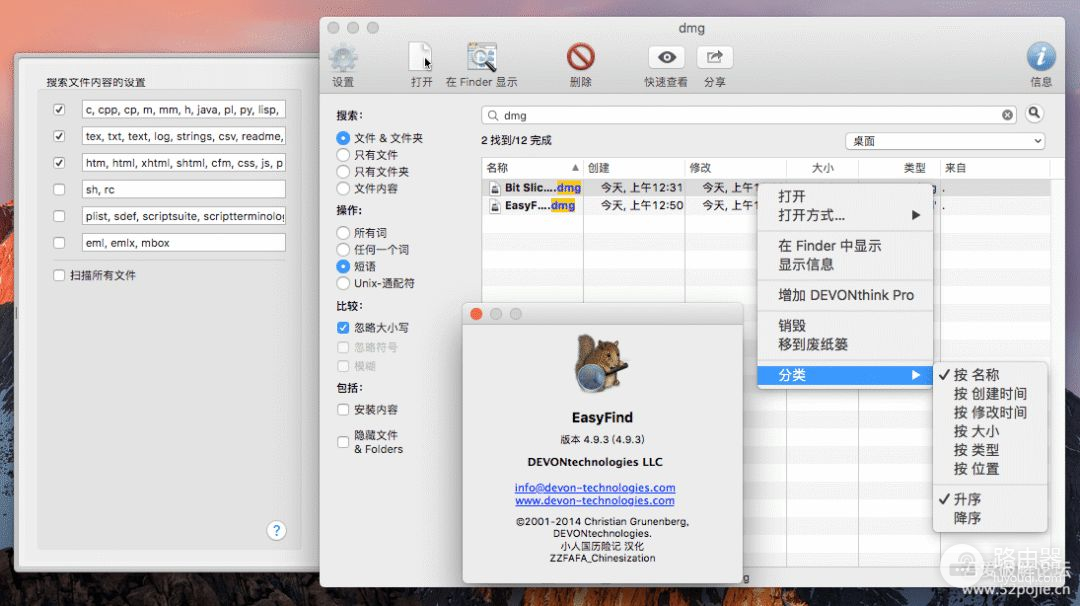Open the 桌面 location dropdown

tap(945, 141)
